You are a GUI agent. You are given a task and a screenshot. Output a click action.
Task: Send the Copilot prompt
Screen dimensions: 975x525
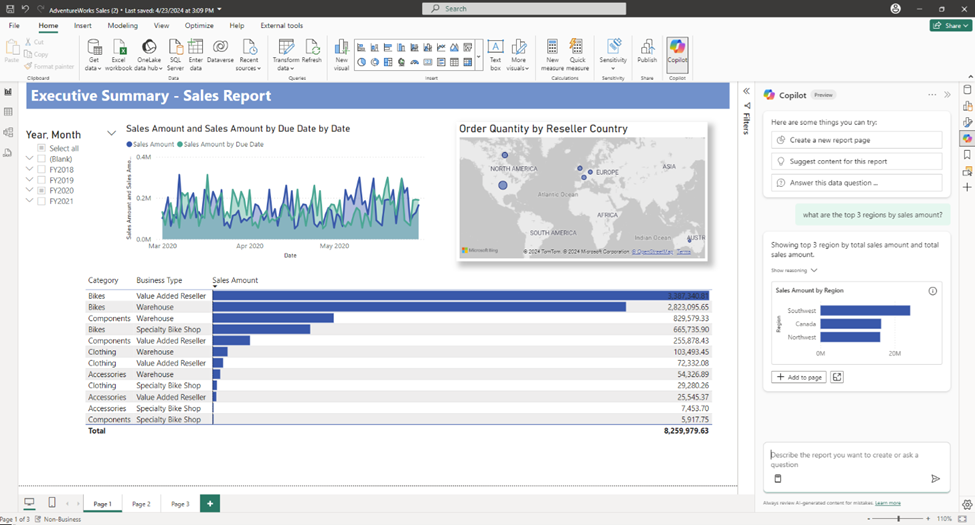click(x=935, y=478)
